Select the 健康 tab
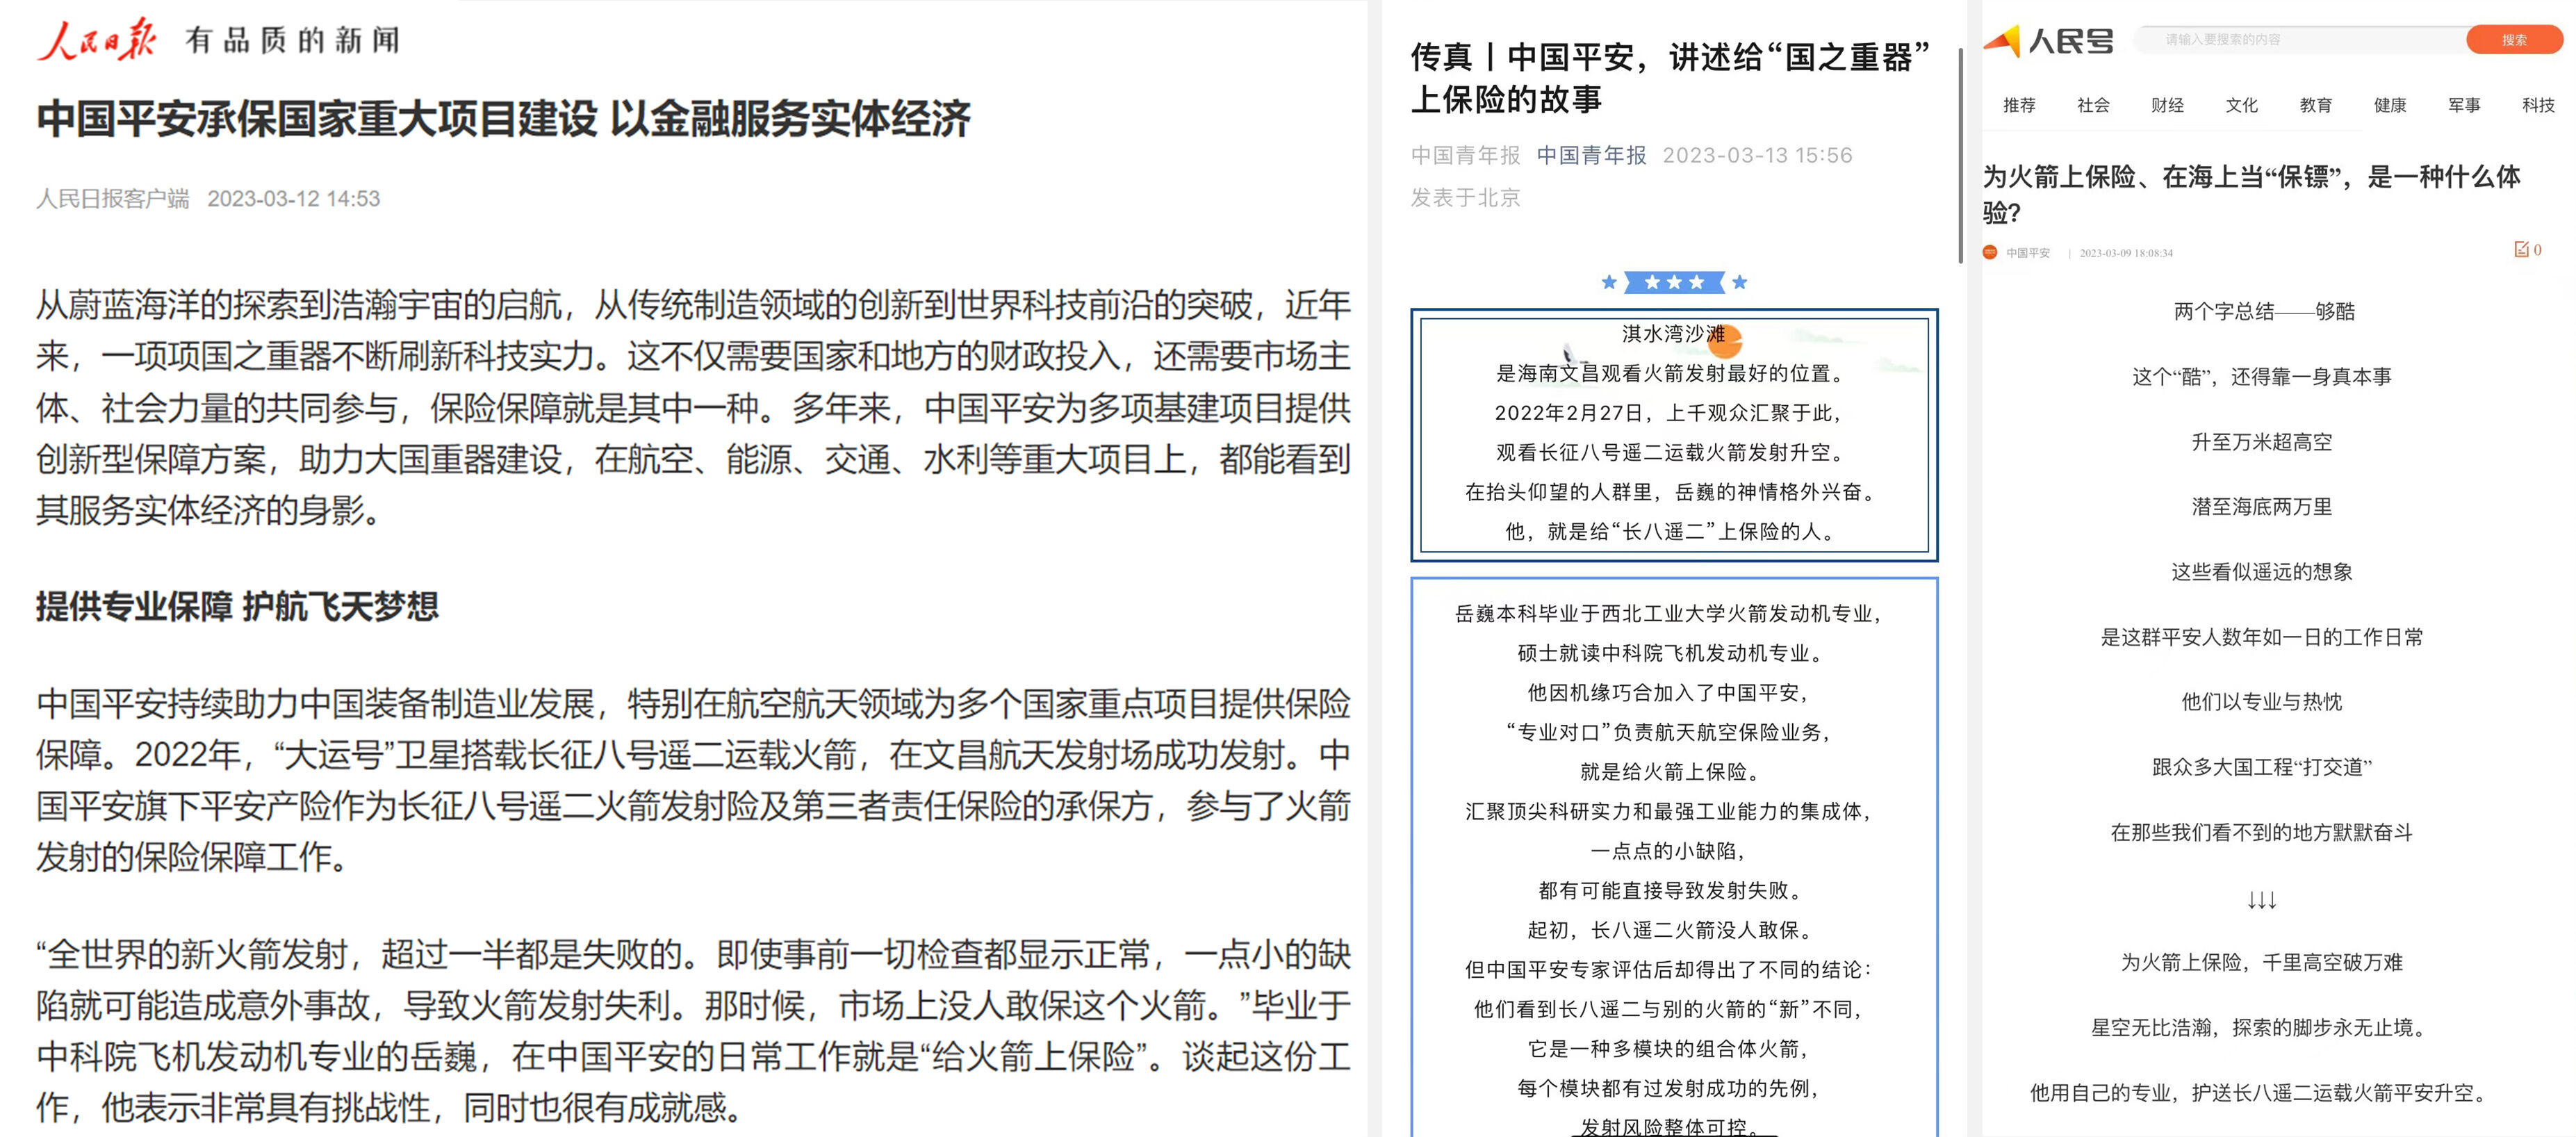The width and height of the screenshot is (2576, 1137). click(2390, 105)
